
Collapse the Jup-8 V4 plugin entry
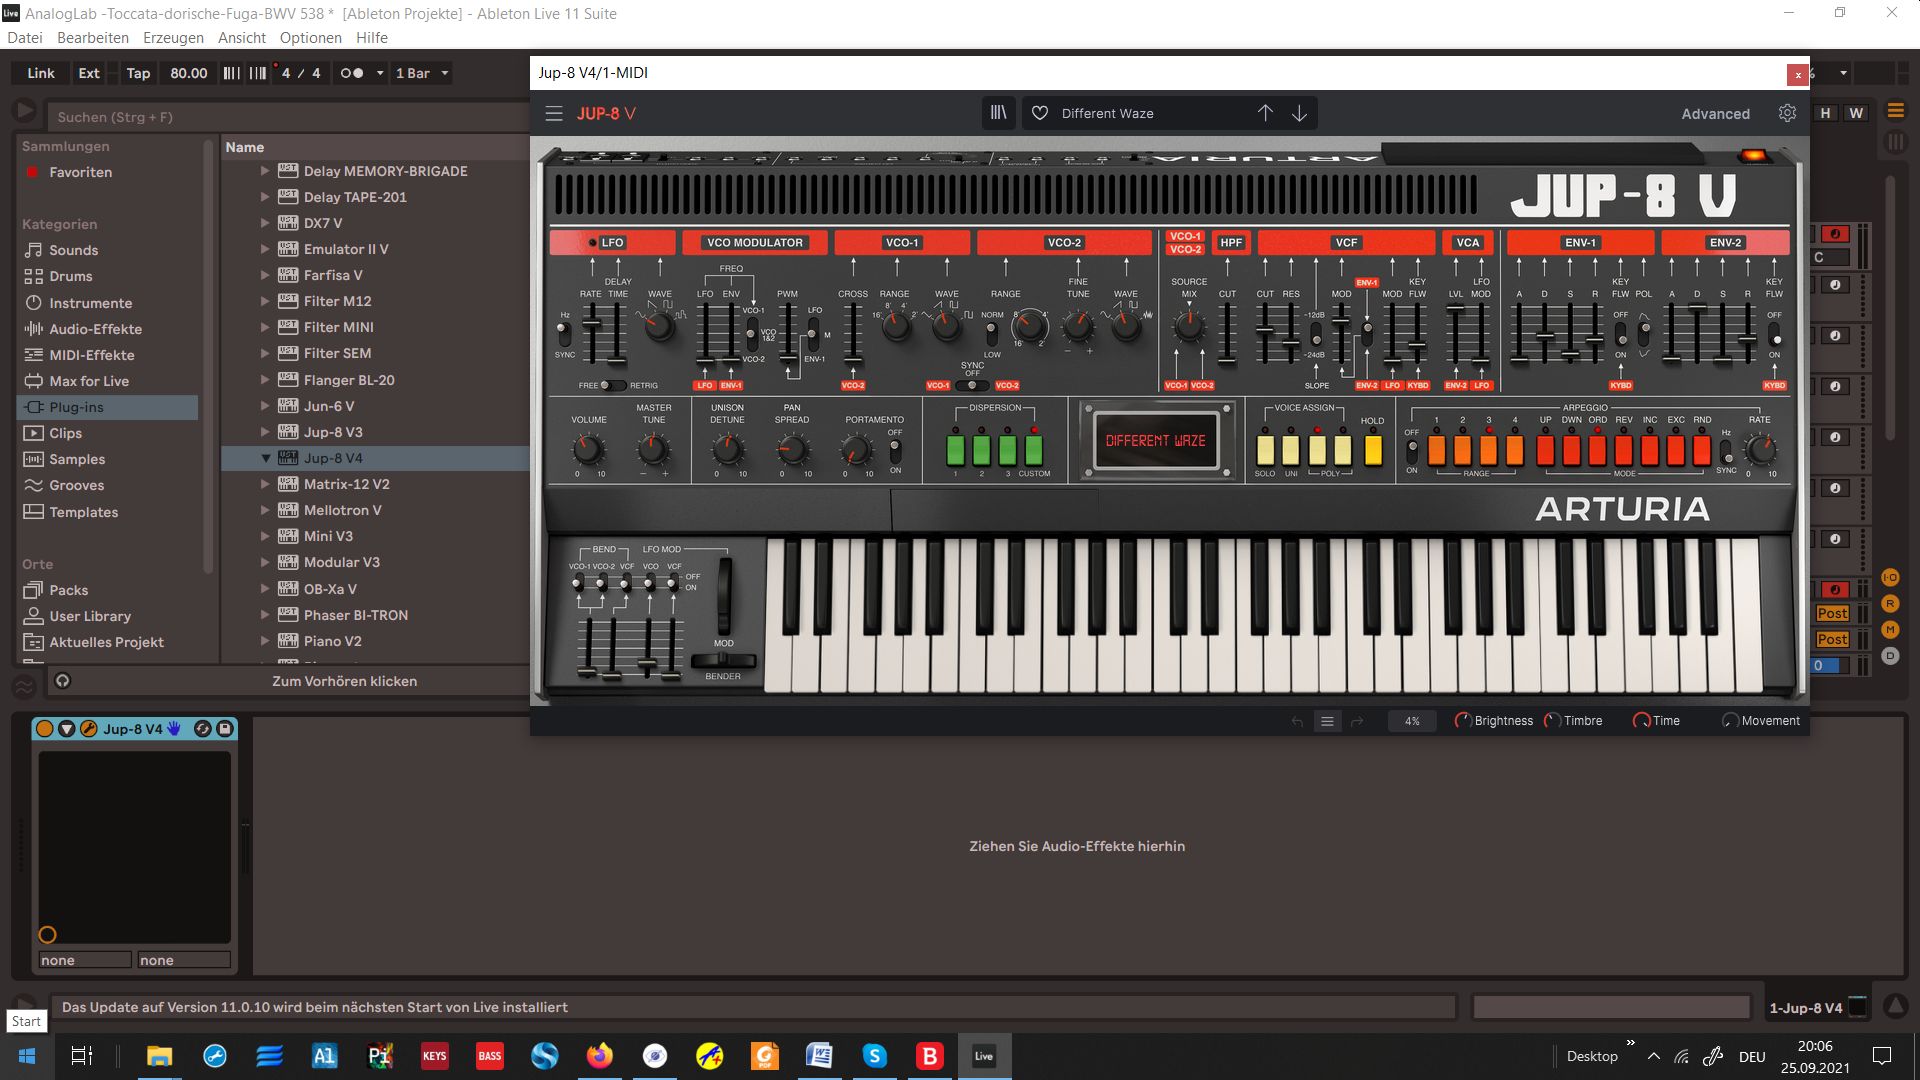[x=266, y=458]
